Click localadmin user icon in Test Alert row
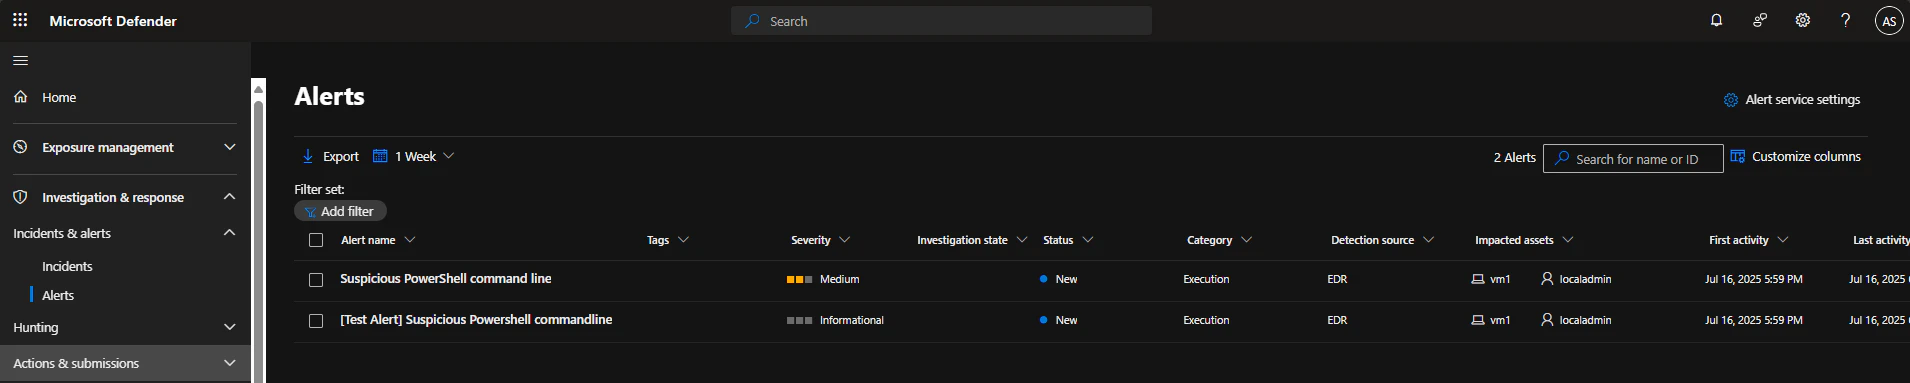The height and width of the screenshot is (383, 1910). tap(1547, 320)
